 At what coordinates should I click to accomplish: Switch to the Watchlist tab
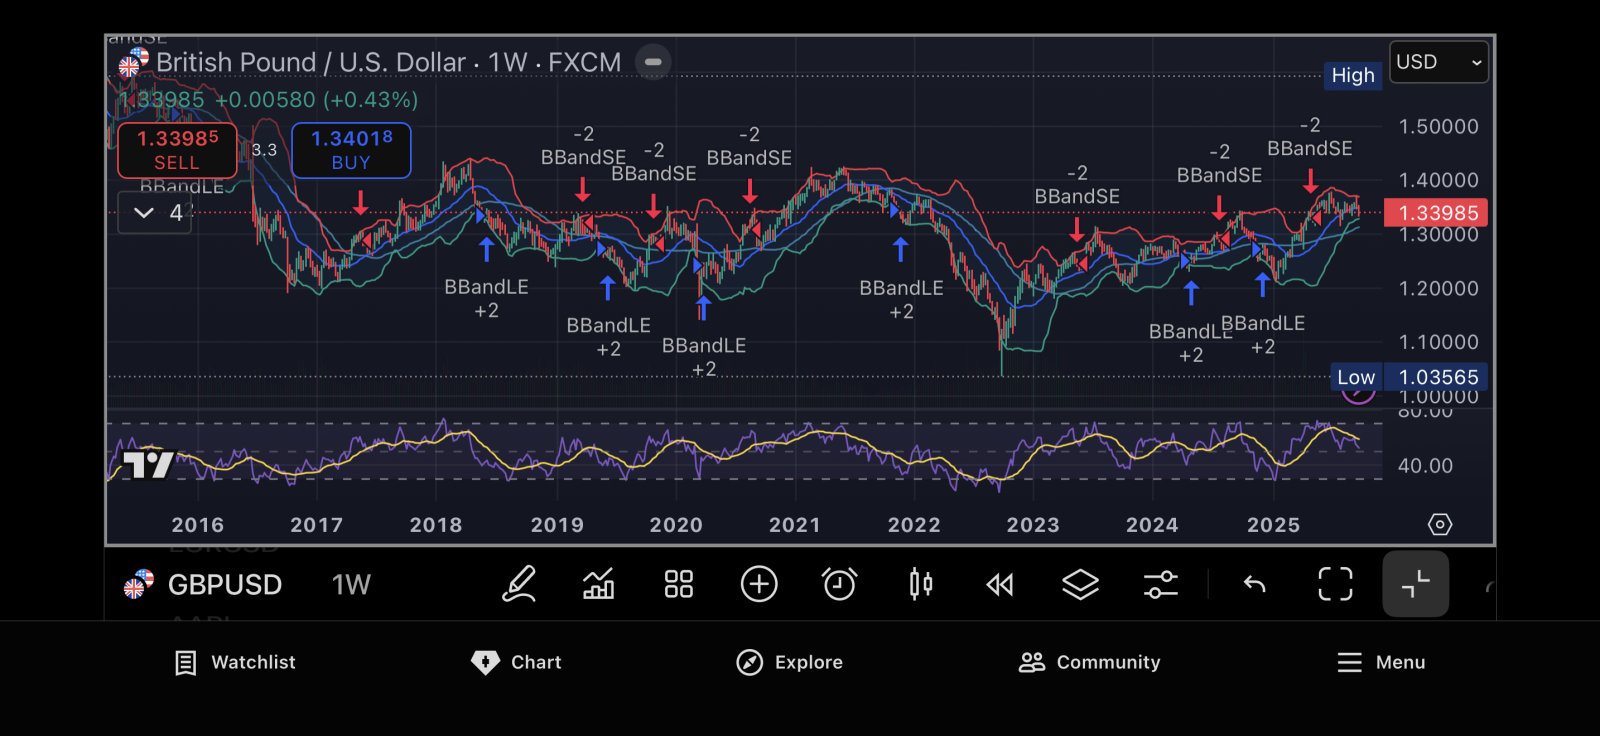235,662
